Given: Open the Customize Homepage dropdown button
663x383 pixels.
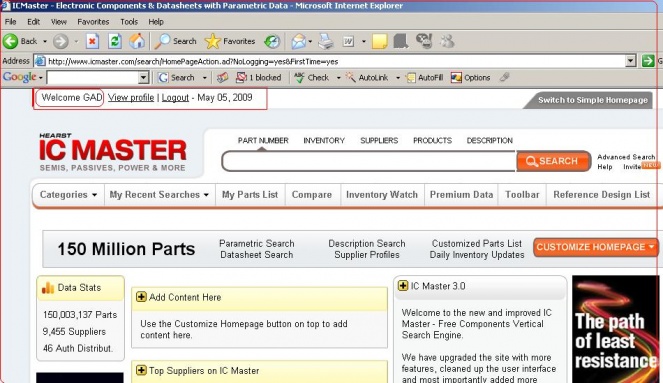Looking at the screenshot, I should coord(596,247).
